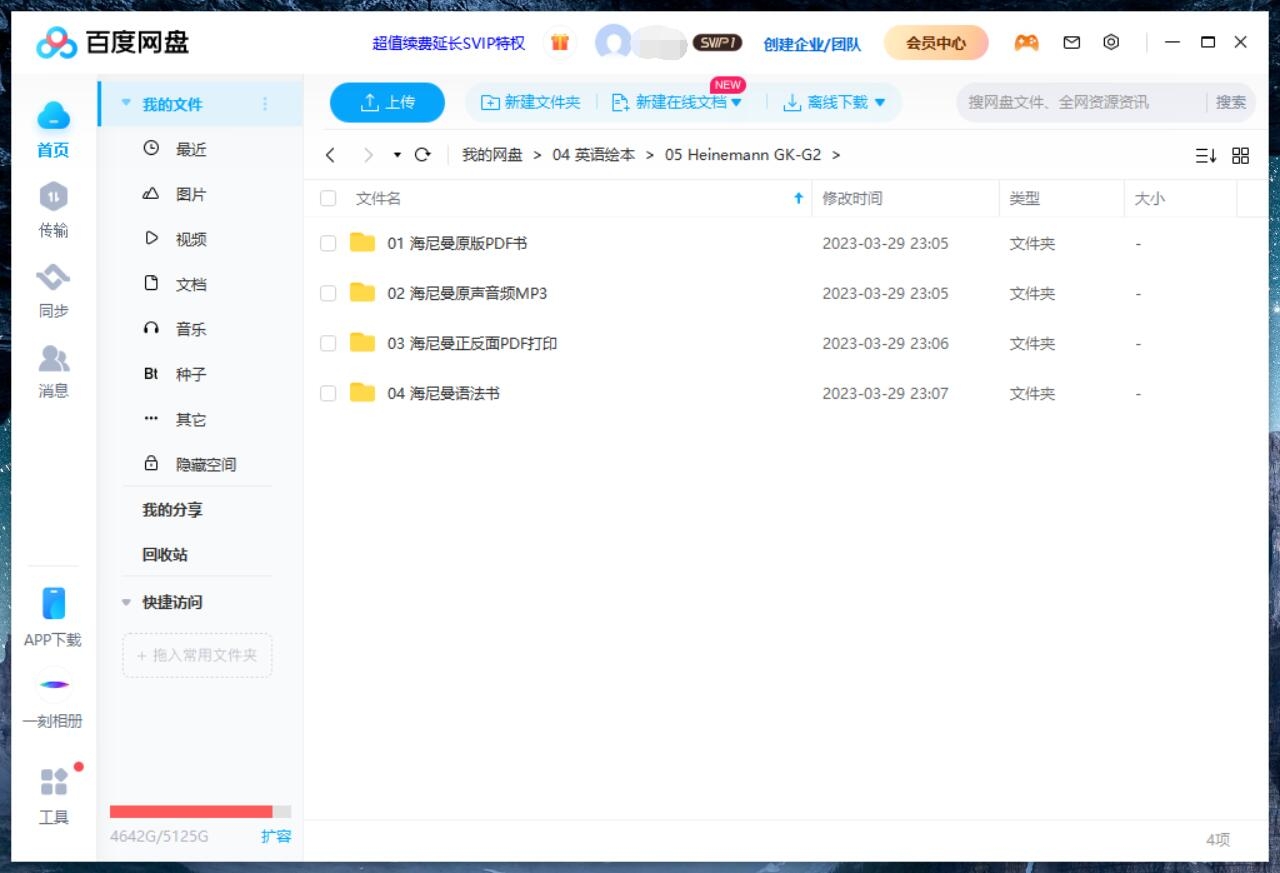
Task: Collapse the 我的文件 tree section
Action: coord(125,102)
